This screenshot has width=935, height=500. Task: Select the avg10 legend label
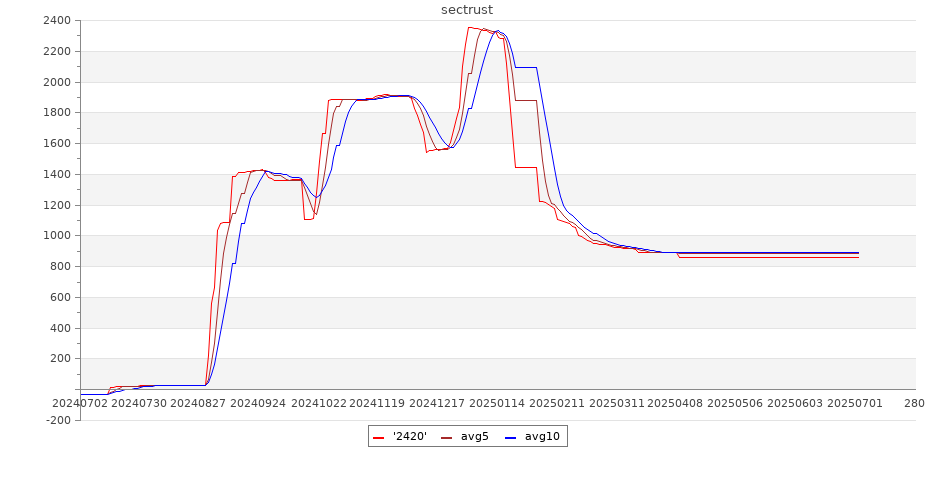coord(542,436)
